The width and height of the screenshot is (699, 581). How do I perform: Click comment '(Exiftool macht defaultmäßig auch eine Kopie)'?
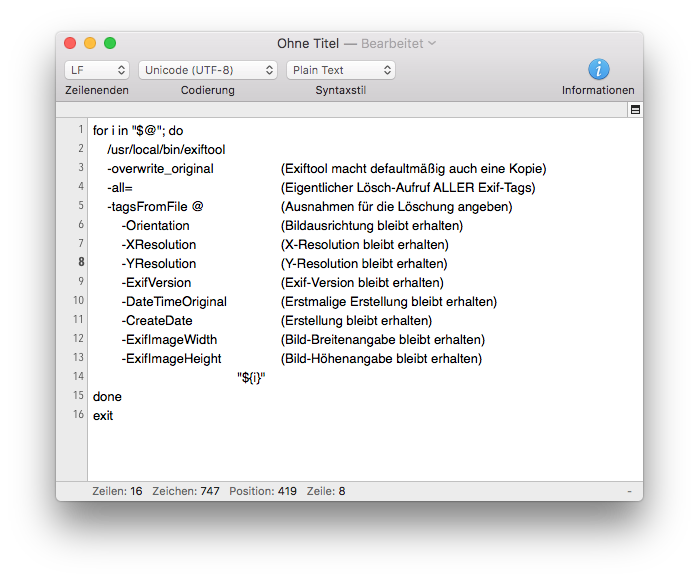(x=413, y=169)
